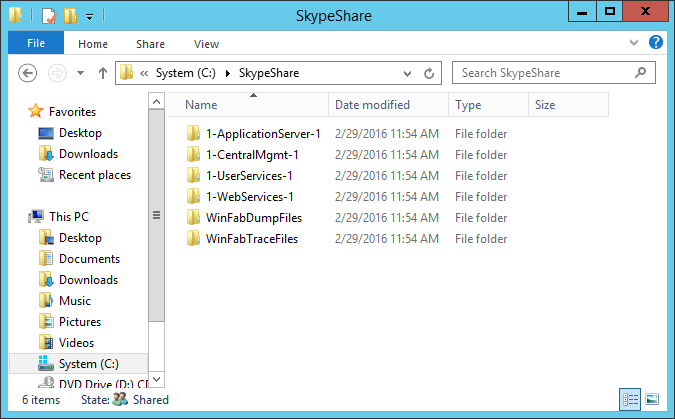The height and width of the screenshot is (419, 675).
Task: Sort by the Size column header
Action: pos(568,105)
